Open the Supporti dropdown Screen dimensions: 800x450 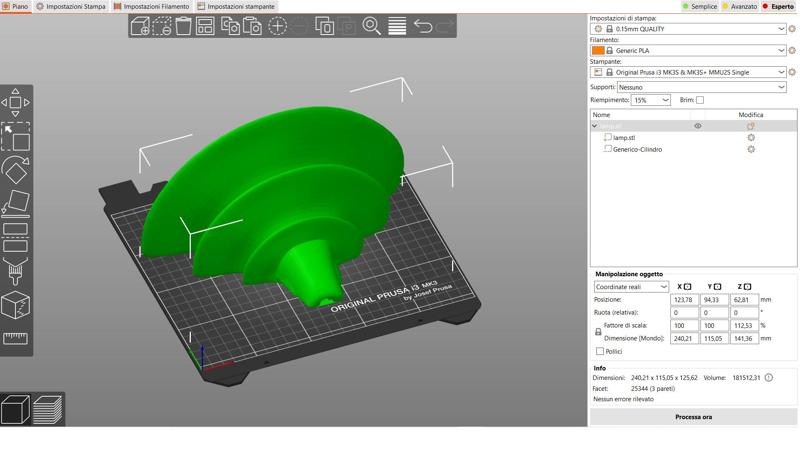[702, 87]
